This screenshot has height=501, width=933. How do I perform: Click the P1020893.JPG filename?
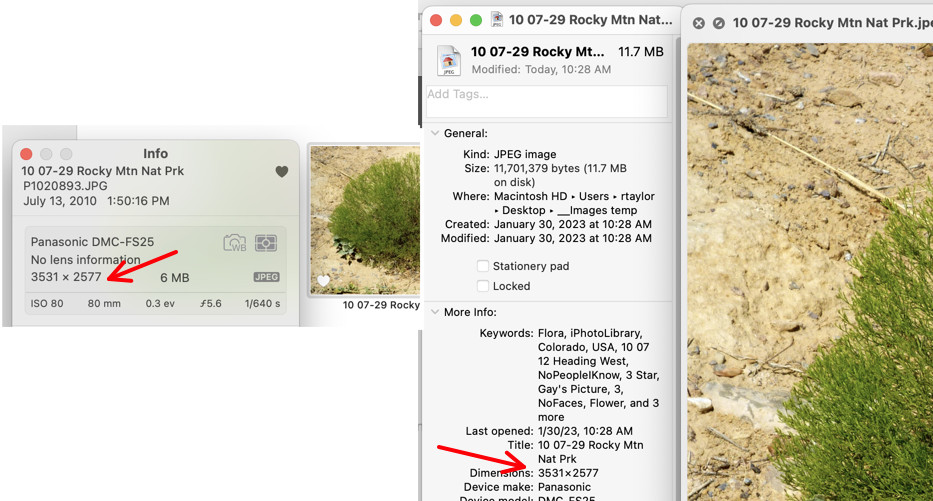(65, 186)
